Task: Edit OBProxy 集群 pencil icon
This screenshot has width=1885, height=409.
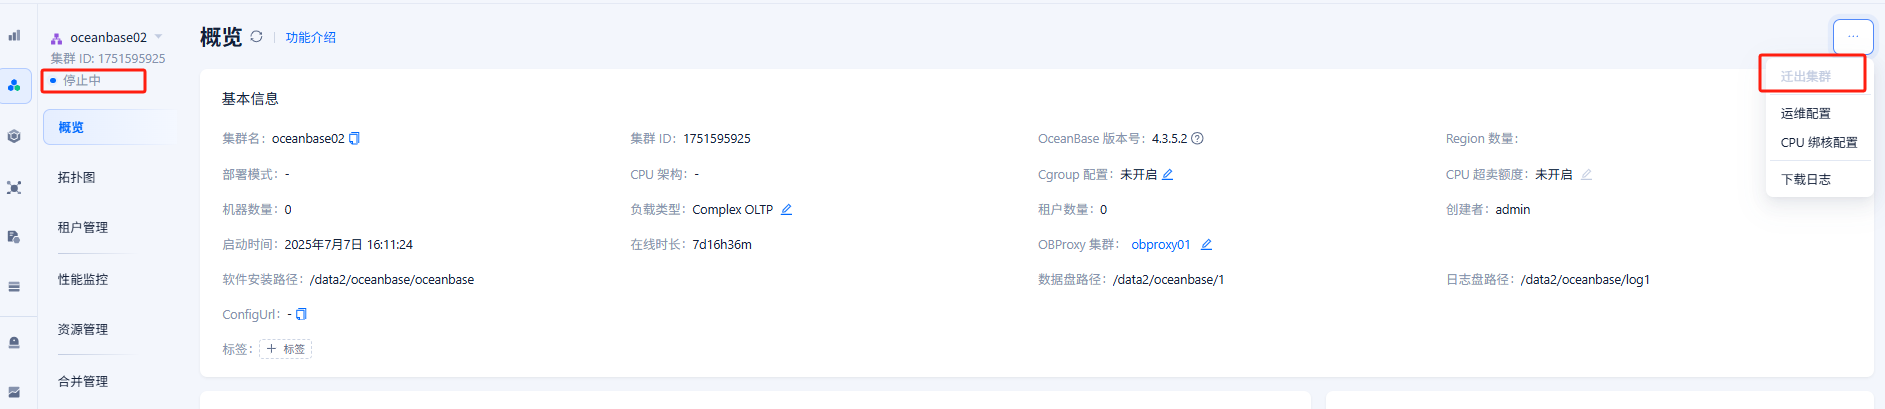Action: 1206,244
